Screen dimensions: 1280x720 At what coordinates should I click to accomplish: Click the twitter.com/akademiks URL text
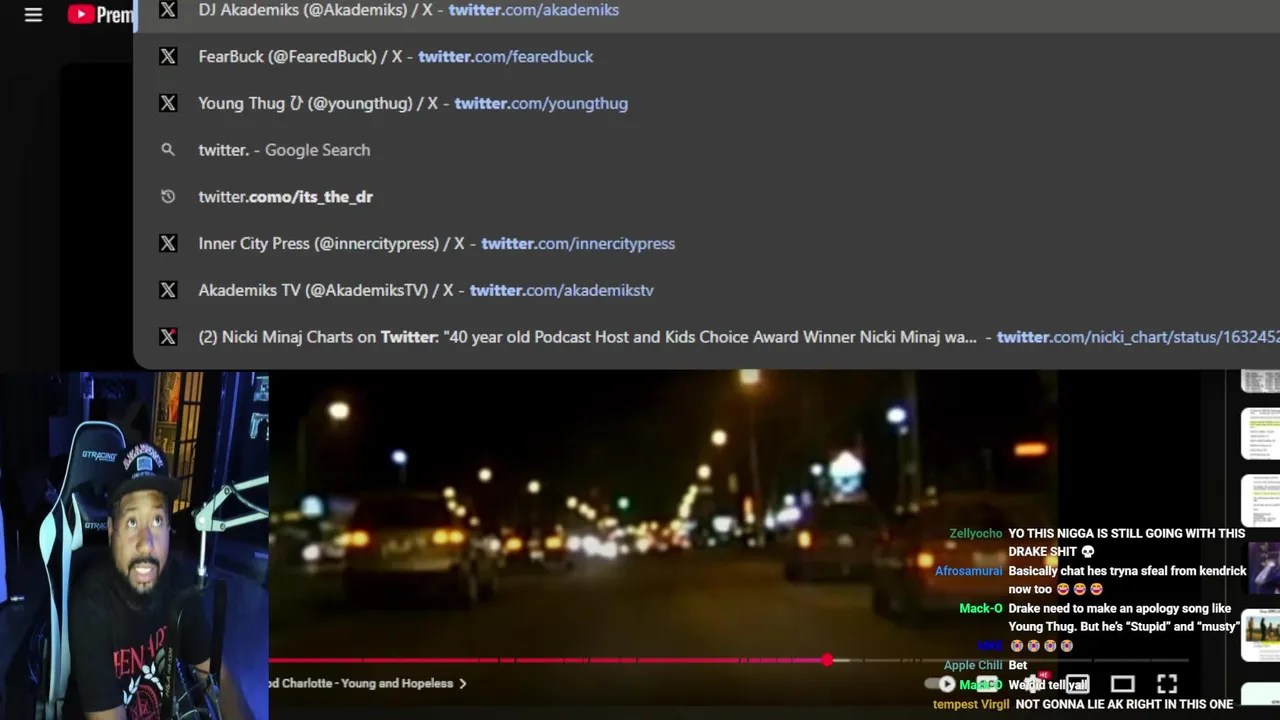pyautogui.click(x=534, y=10)
